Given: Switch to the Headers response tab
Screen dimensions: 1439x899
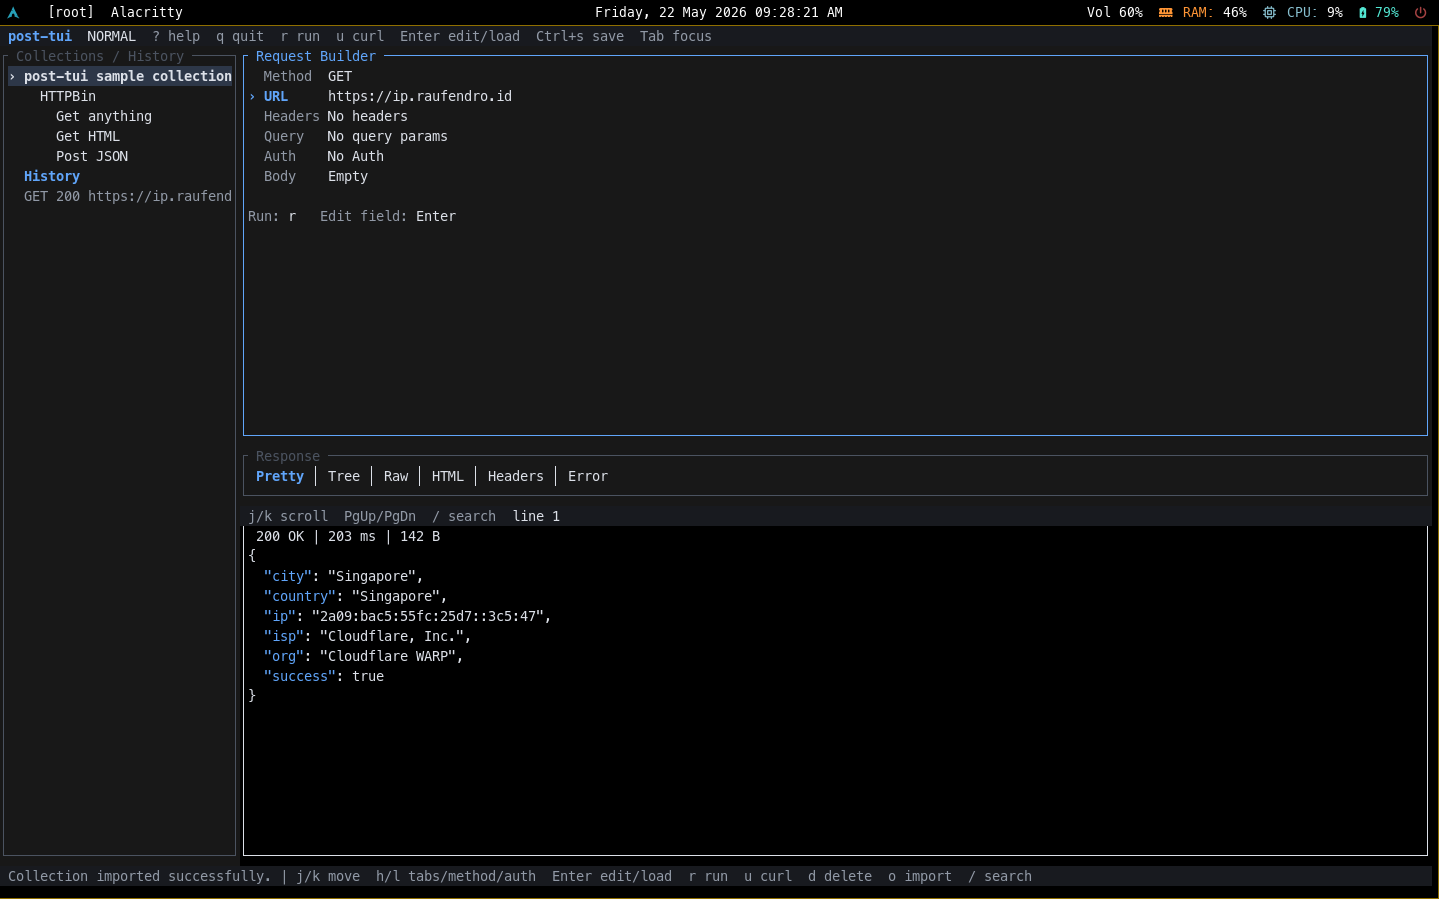Looking at the screenshot, I should pyautogui.click(x=516, y=477).
